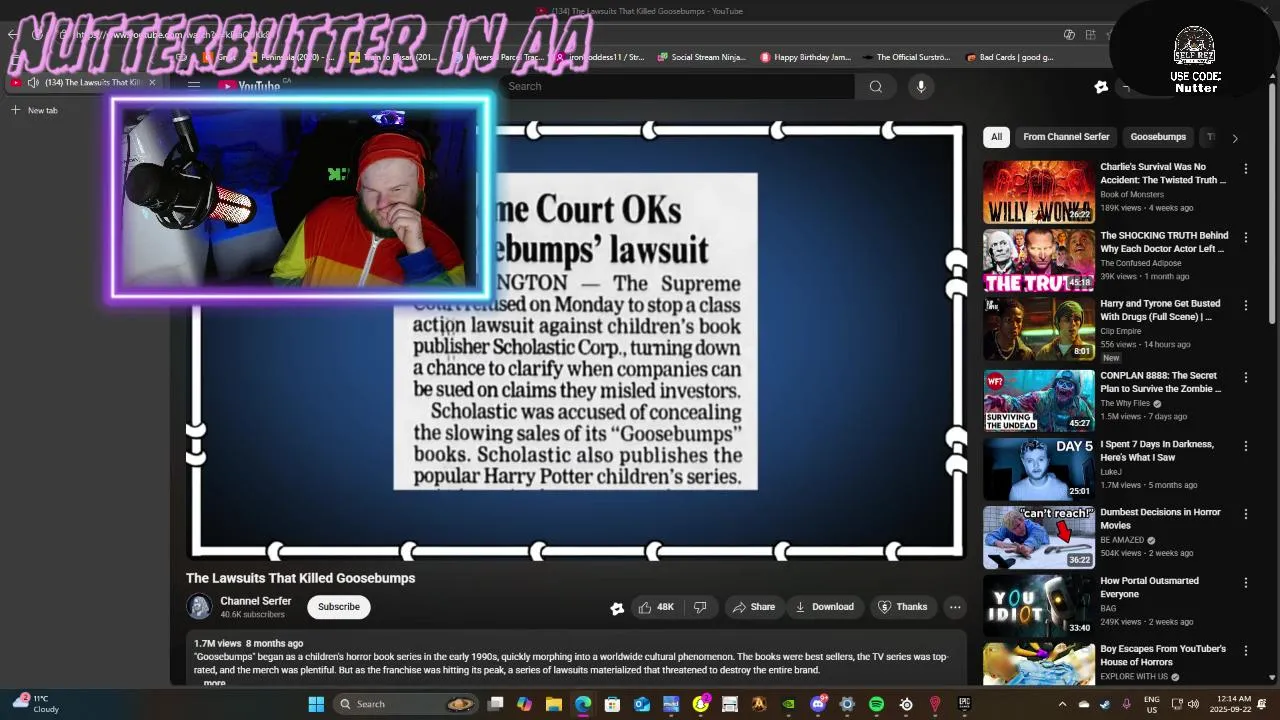Image resolution: width=1280 pixels, height=720 pixels.
Task: Open Bad Cards bookmark
Action: point(1010,57)
